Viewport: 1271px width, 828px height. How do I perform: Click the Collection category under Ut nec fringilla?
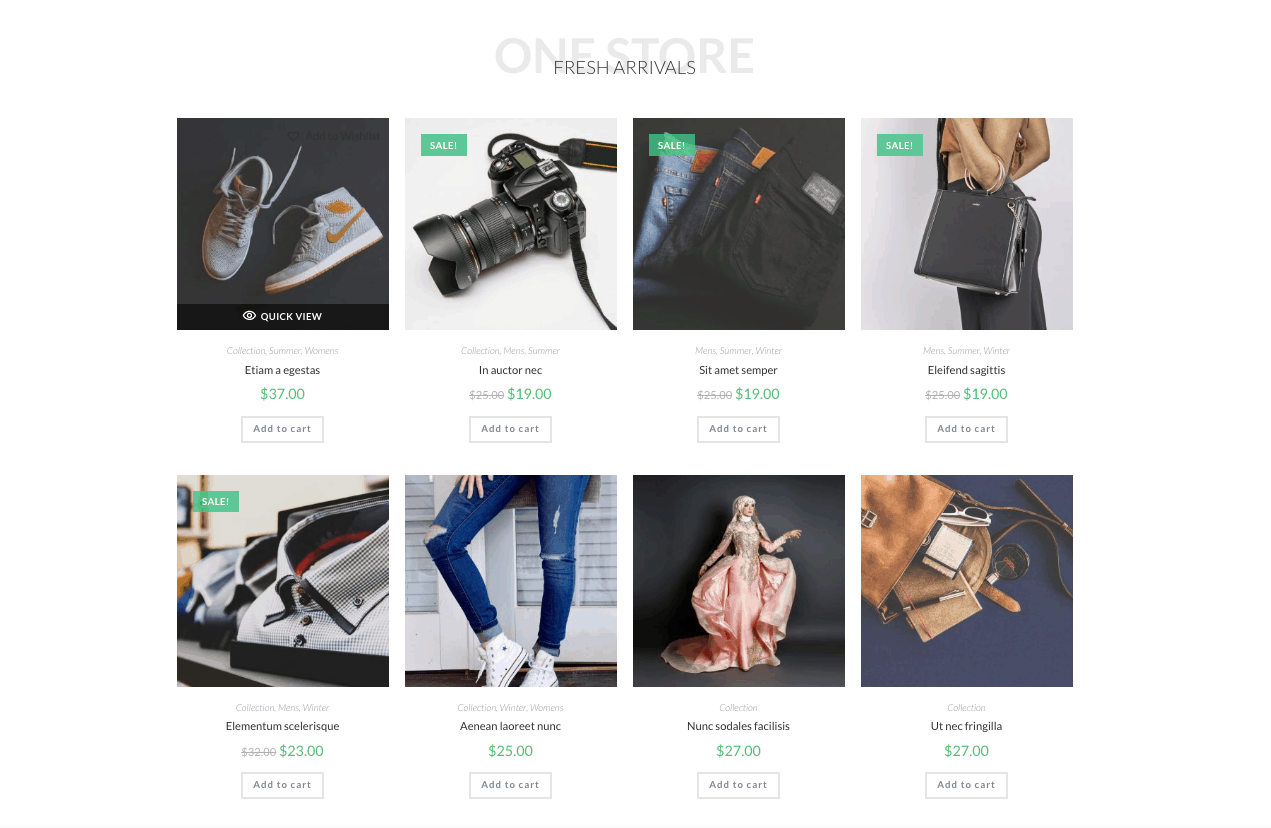click(966, 708)
